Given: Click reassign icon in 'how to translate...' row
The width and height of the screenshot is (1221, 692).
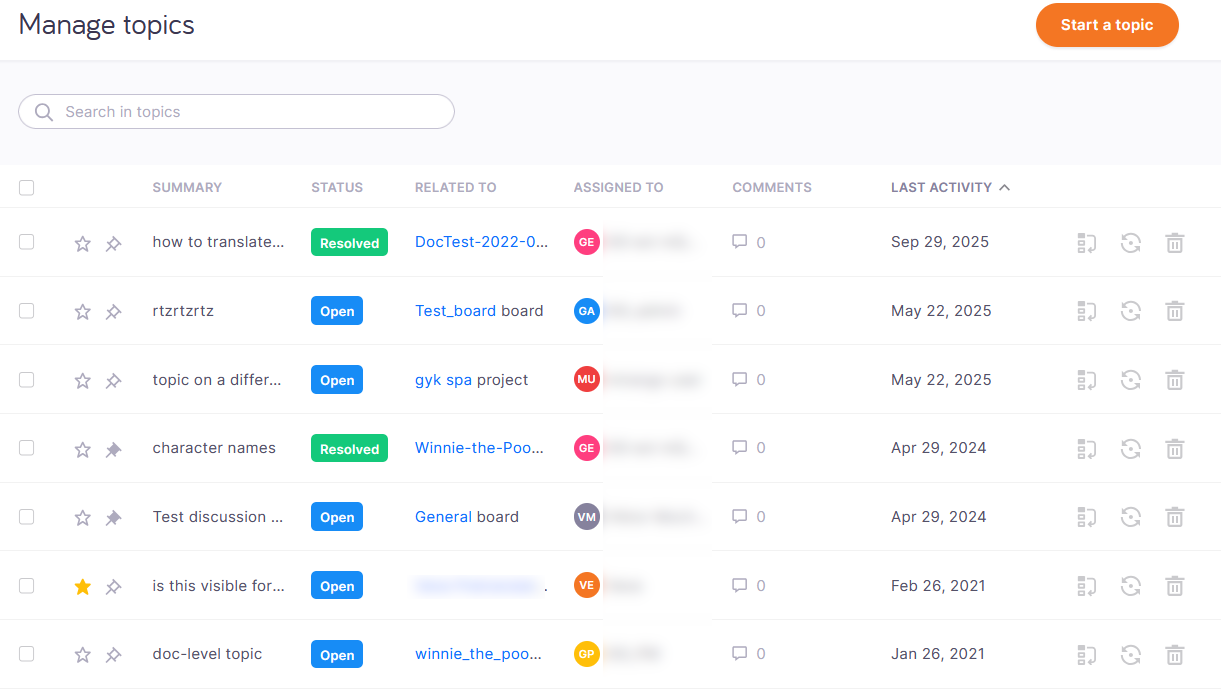Looking at the screenshot, I should pos(1087,242).
